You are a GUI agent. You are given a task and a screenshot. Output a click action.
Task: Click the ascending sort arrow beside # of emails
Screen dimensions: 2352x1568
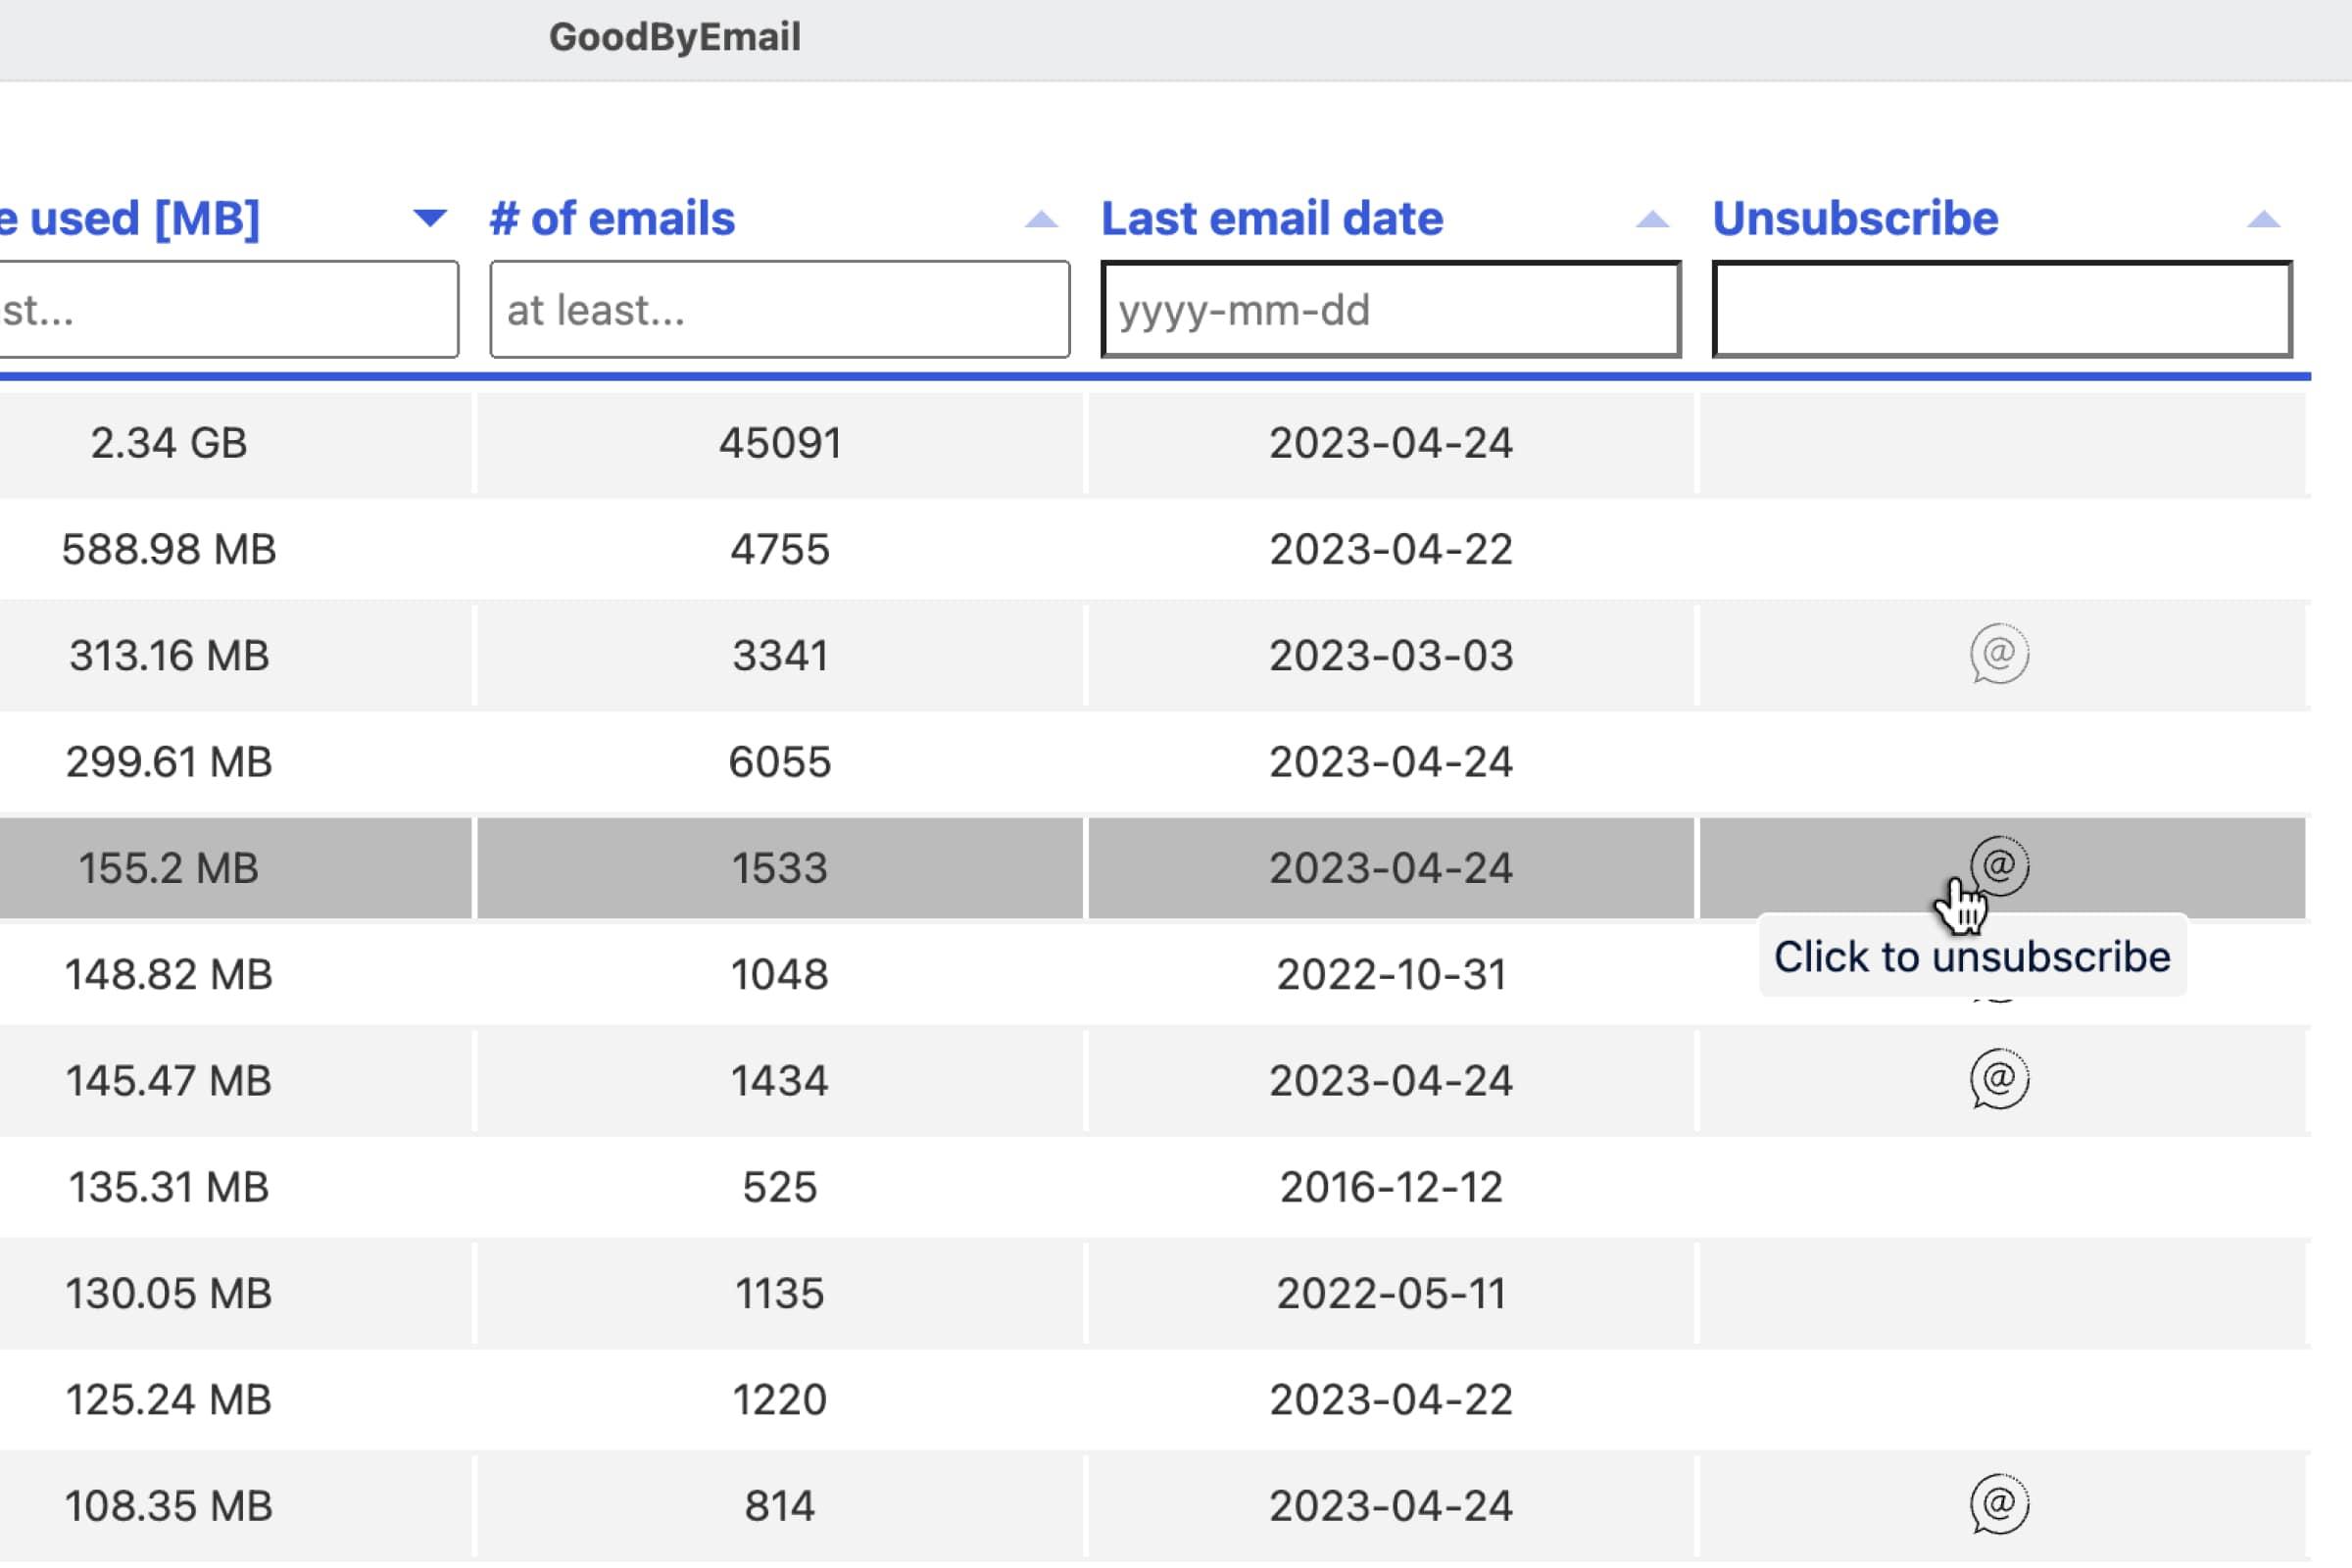1040,218
